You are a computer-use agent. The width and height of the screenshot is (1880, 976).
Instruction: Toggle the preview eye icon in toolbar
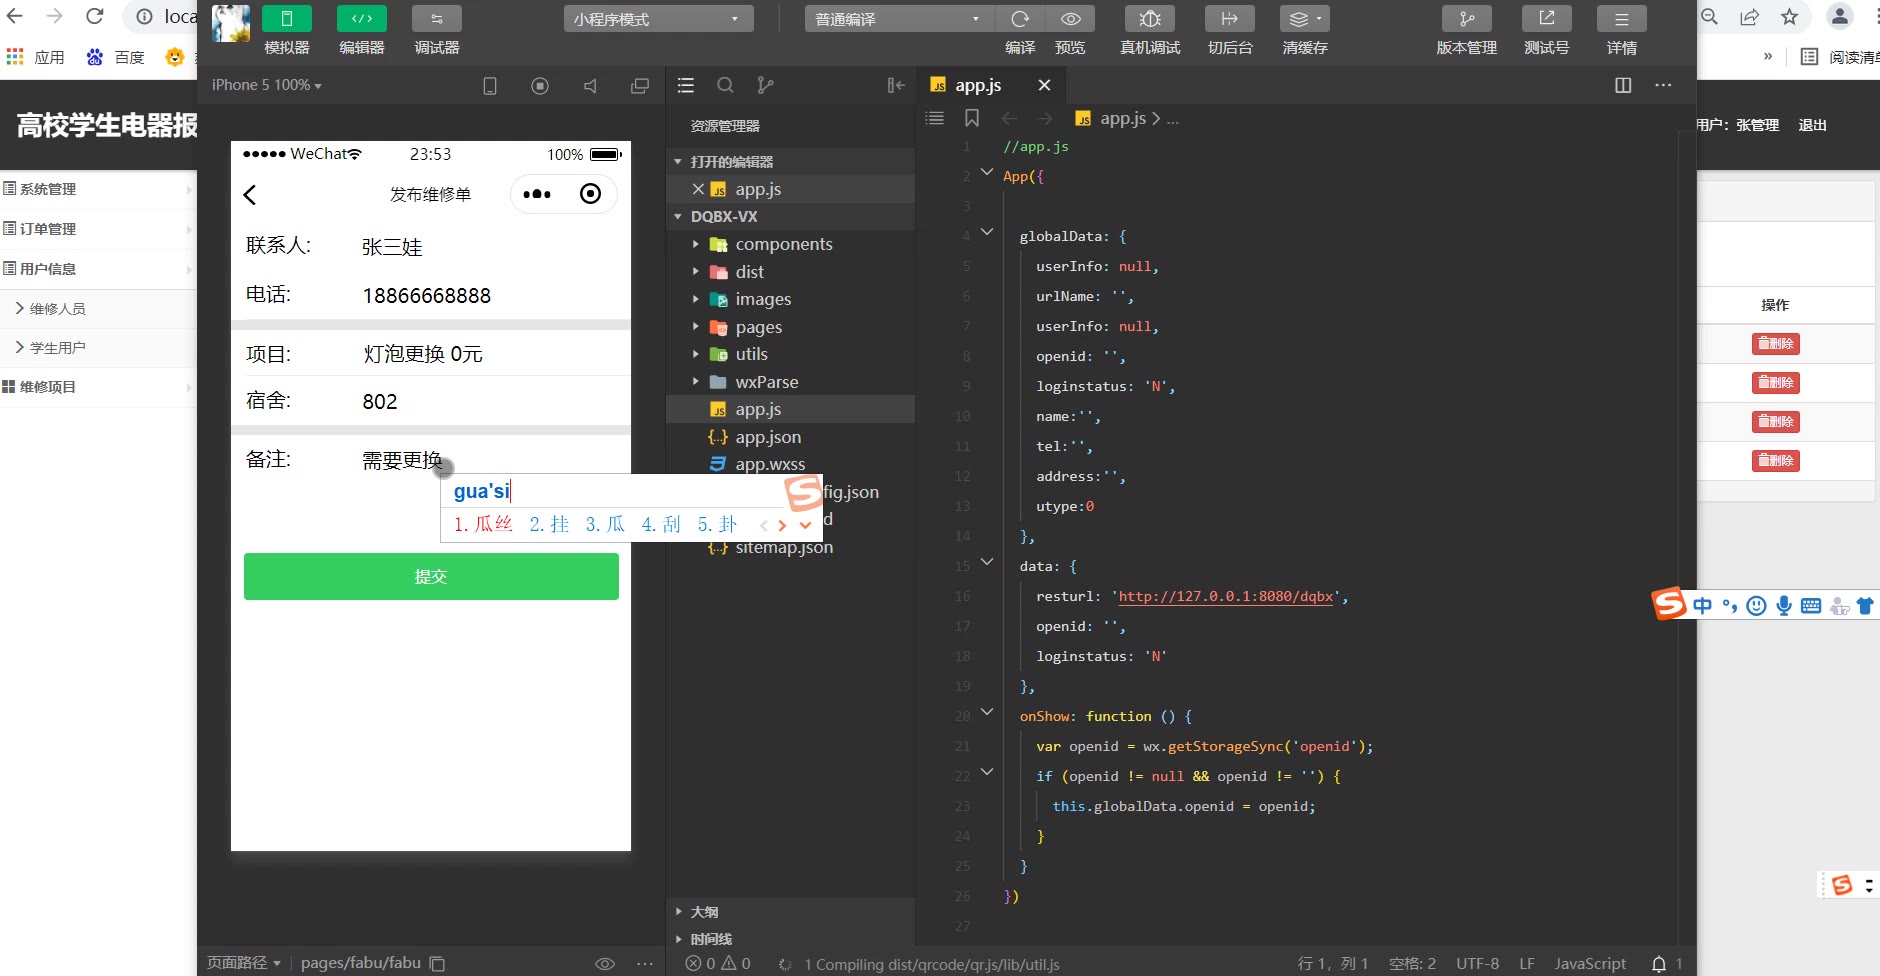pos(1070,19)
